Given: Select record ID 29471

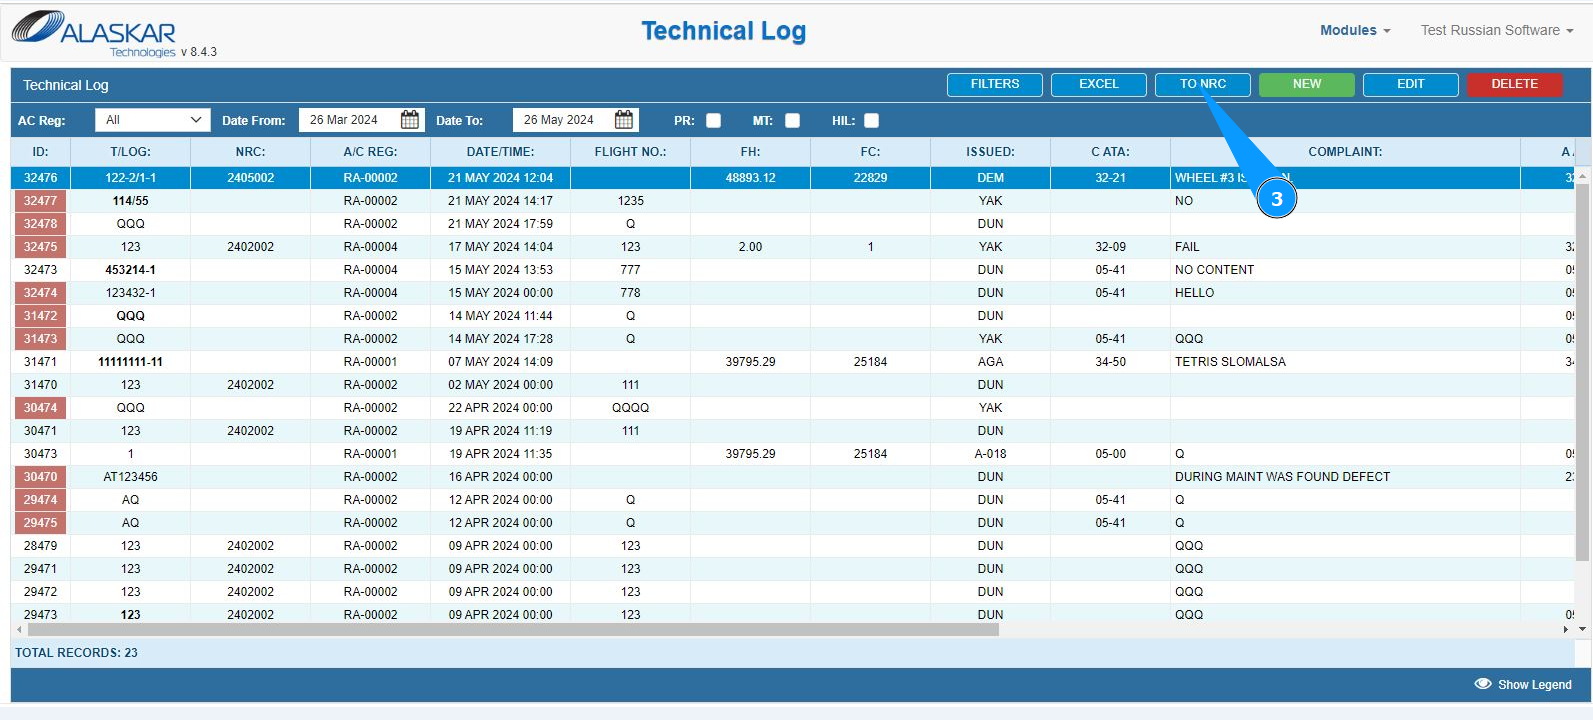Looking at the screenshot, I should click(40, 569).
